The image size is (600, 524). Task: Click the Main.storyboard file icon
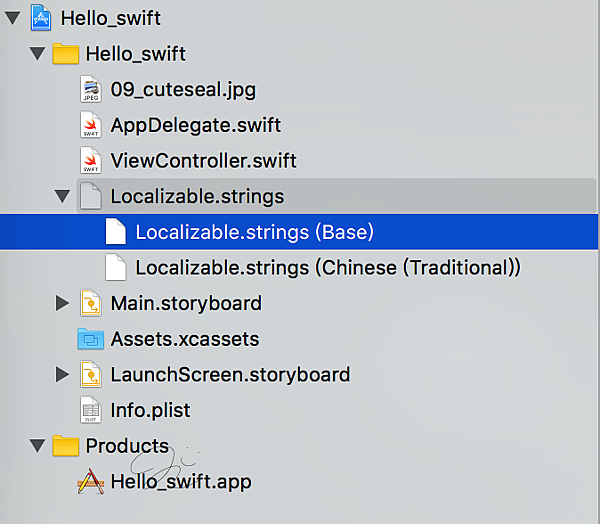pos(90,303)
